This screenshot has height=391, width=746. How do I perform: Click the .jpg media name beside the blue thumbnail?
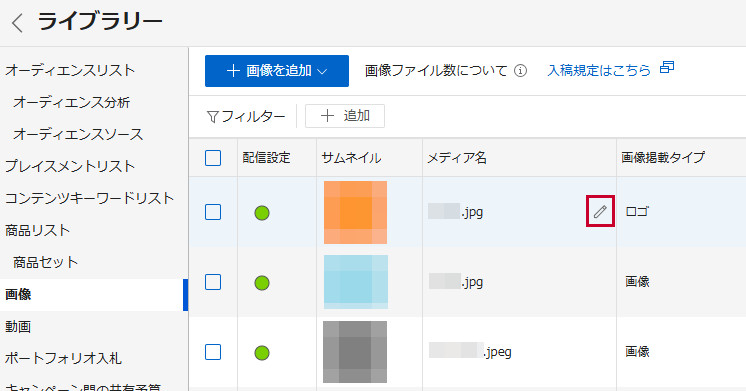point(456,282)
